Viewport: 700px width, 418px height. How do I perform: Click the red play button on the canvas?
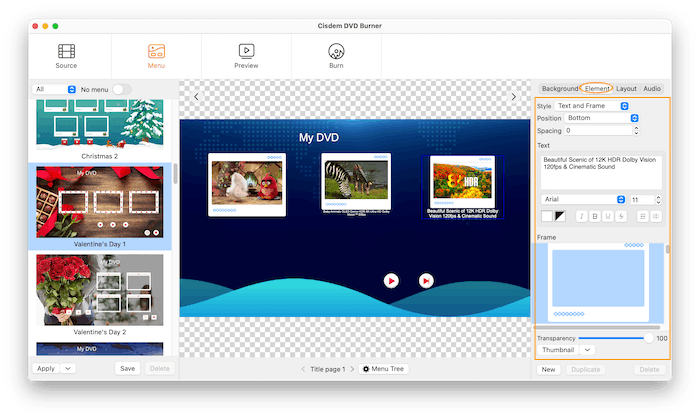coord(391,281)
